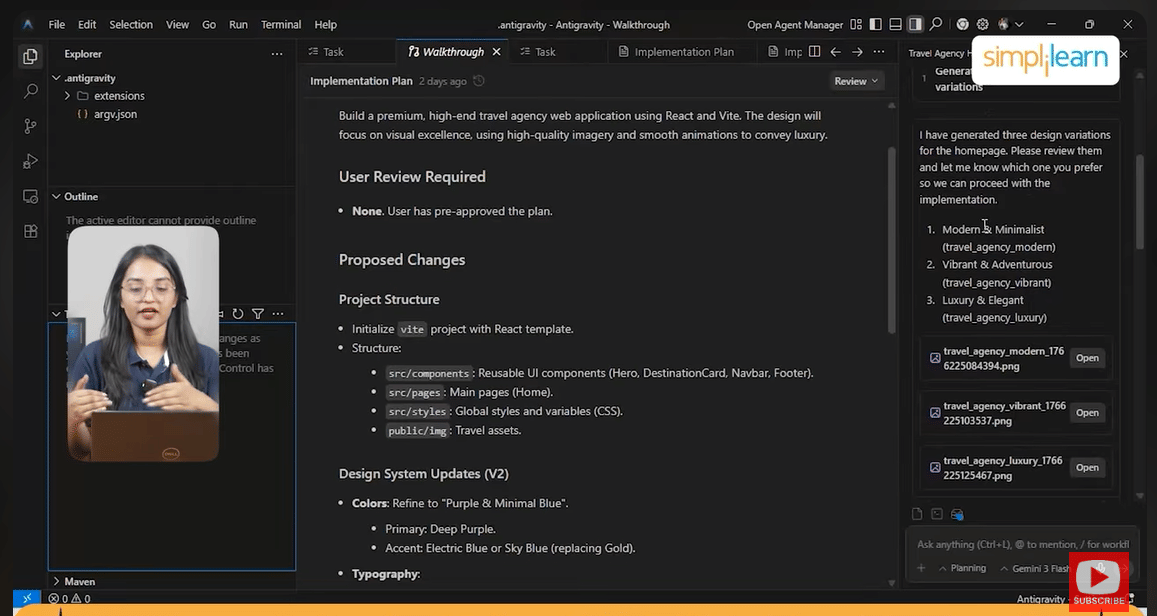Toggle the bottom panel layout button

tap(896, 24)
